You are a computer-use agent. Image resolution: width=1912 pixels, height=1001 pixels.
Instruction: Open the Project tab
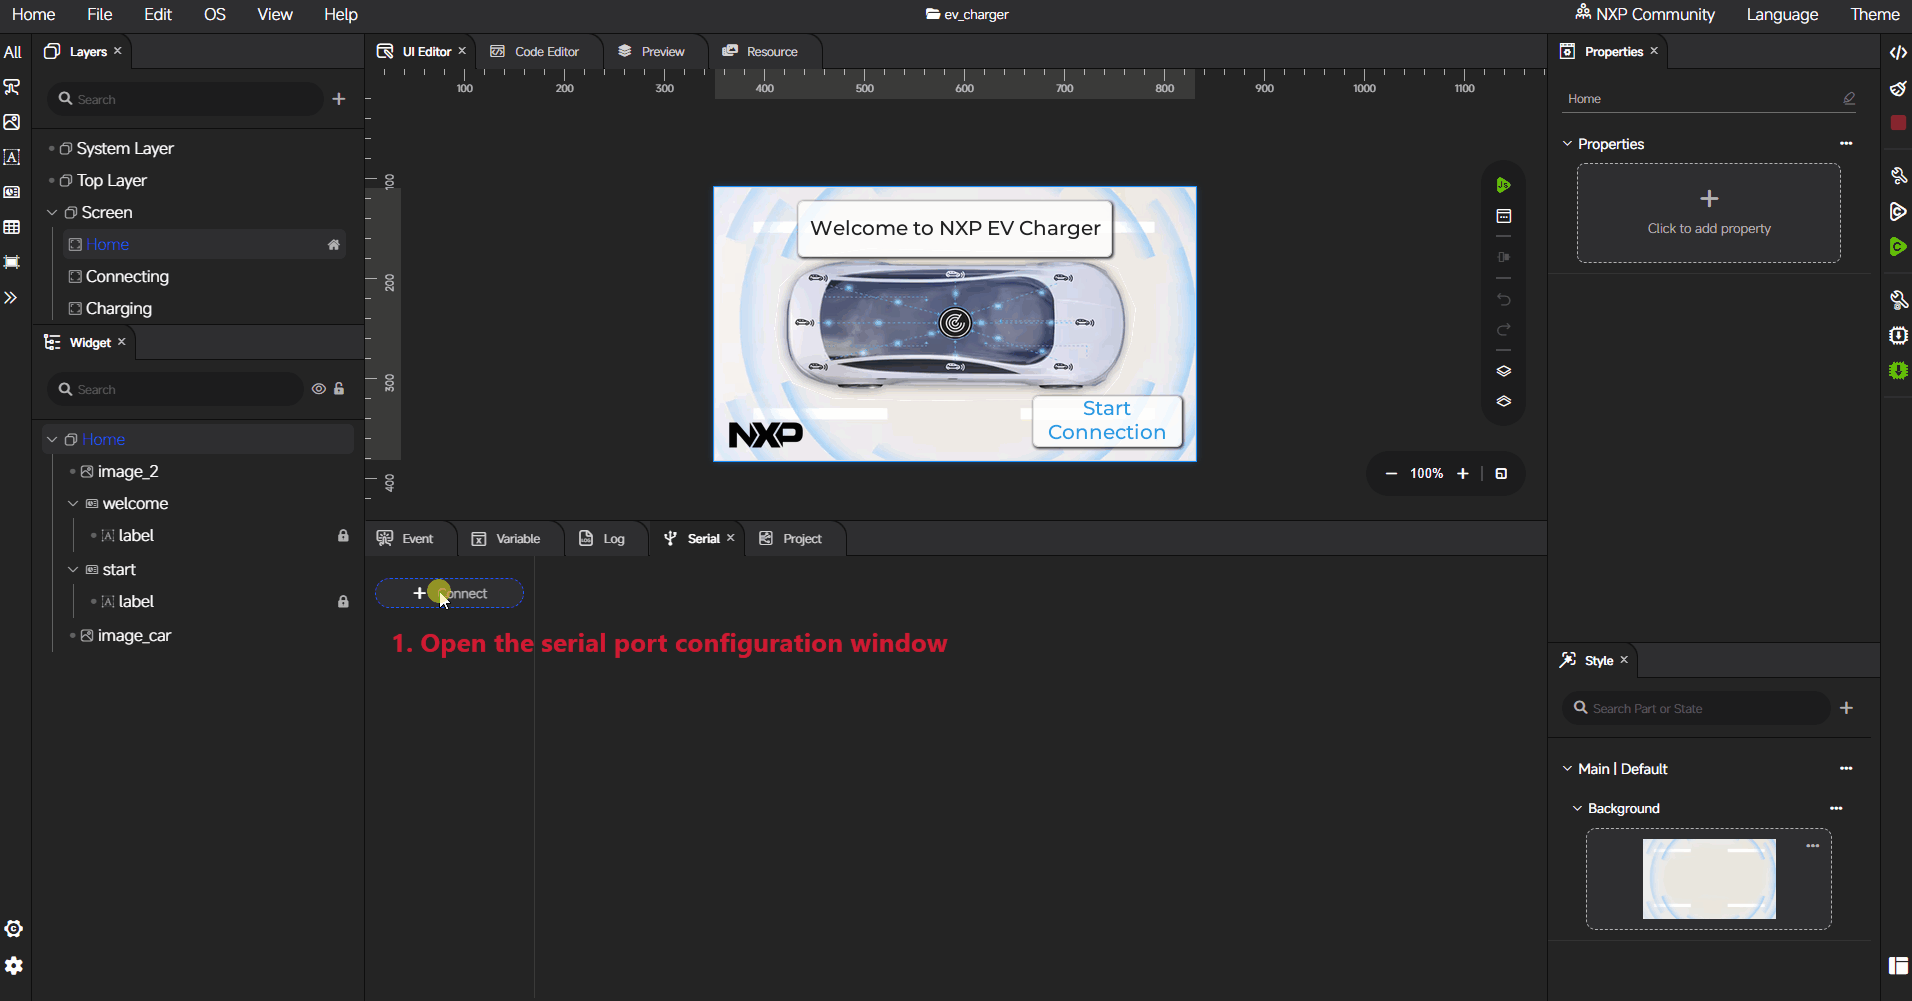[791, 539]
